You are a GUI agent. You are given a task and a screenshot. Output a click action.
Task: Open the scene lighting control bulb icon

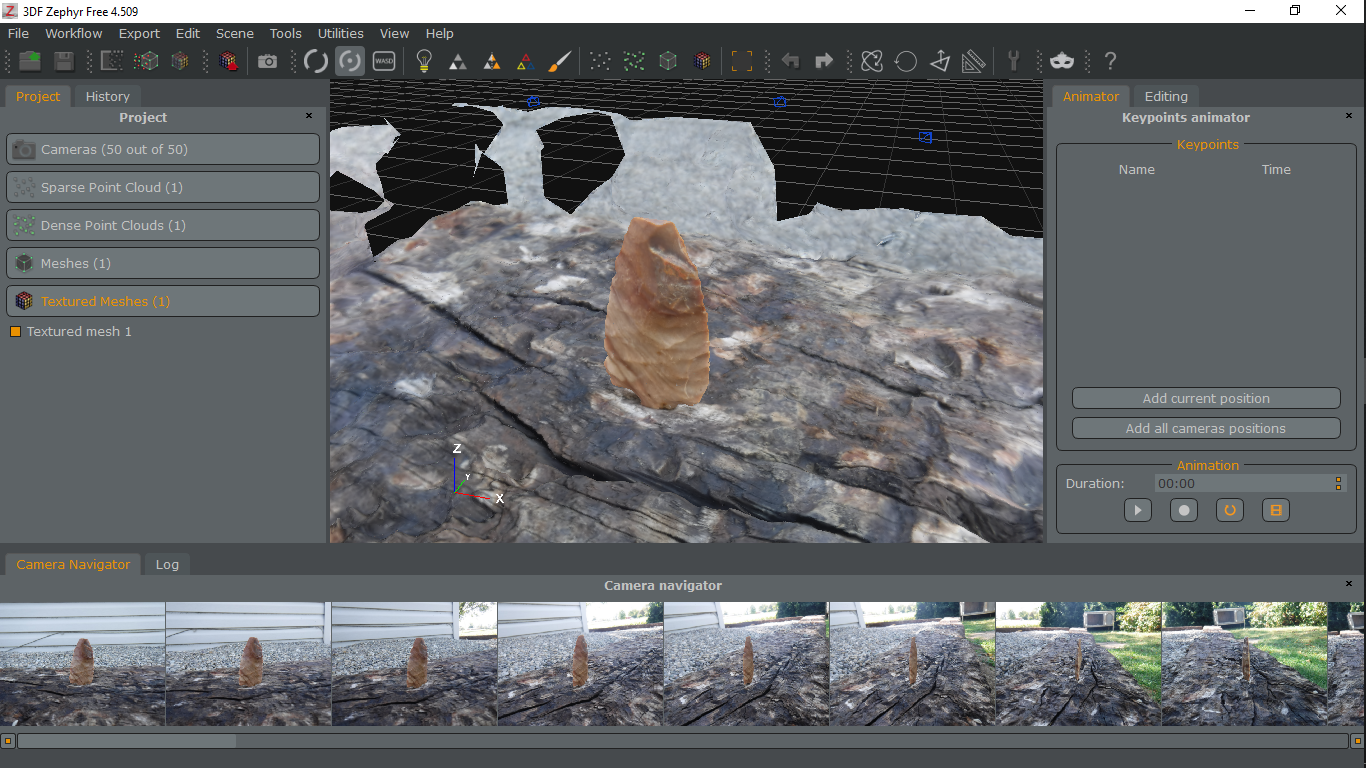point(423,61)
